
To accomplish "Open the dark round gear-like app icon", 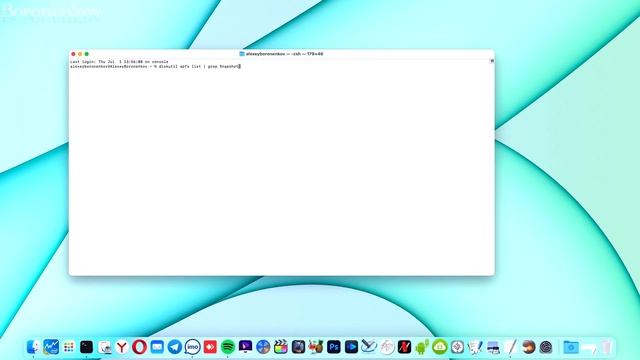I will [x=546, y=347].
